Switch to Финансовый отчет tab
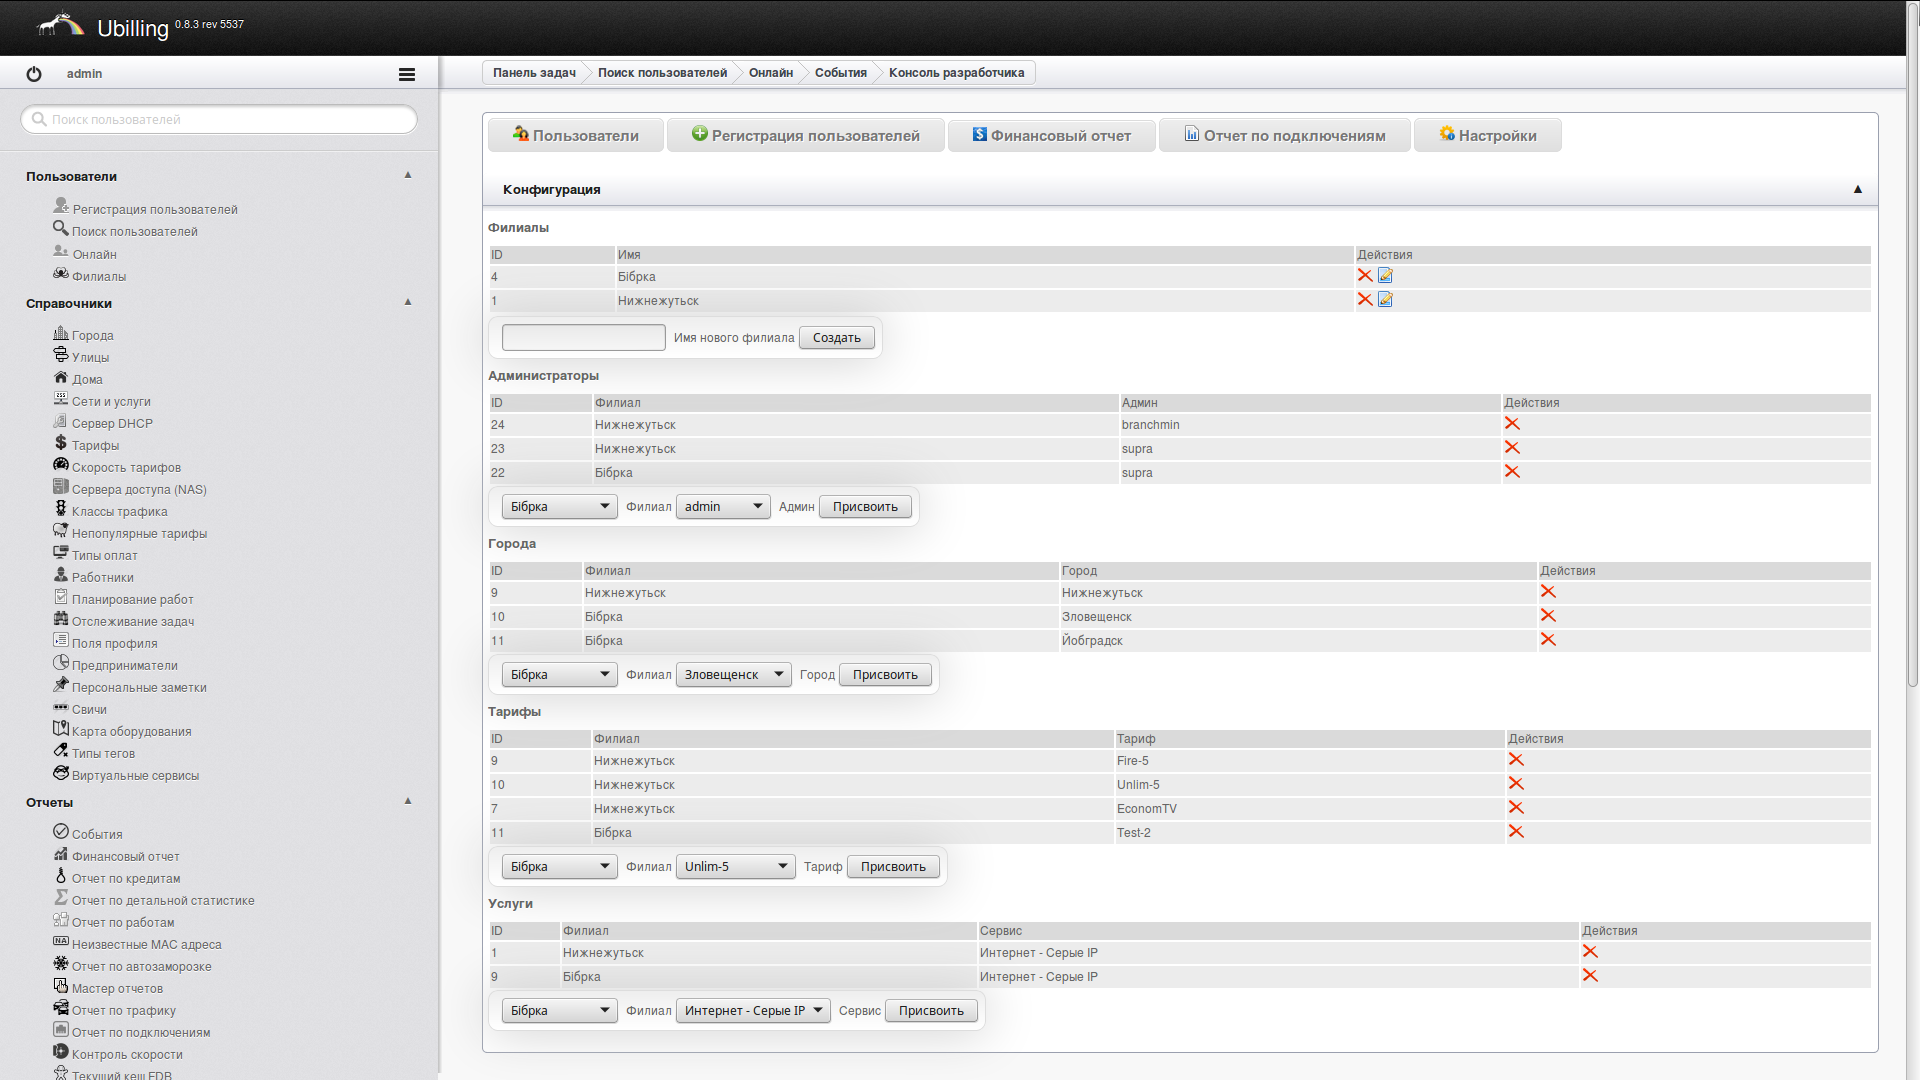Screen dimensions: 1920x1080 click(1051, 136)
